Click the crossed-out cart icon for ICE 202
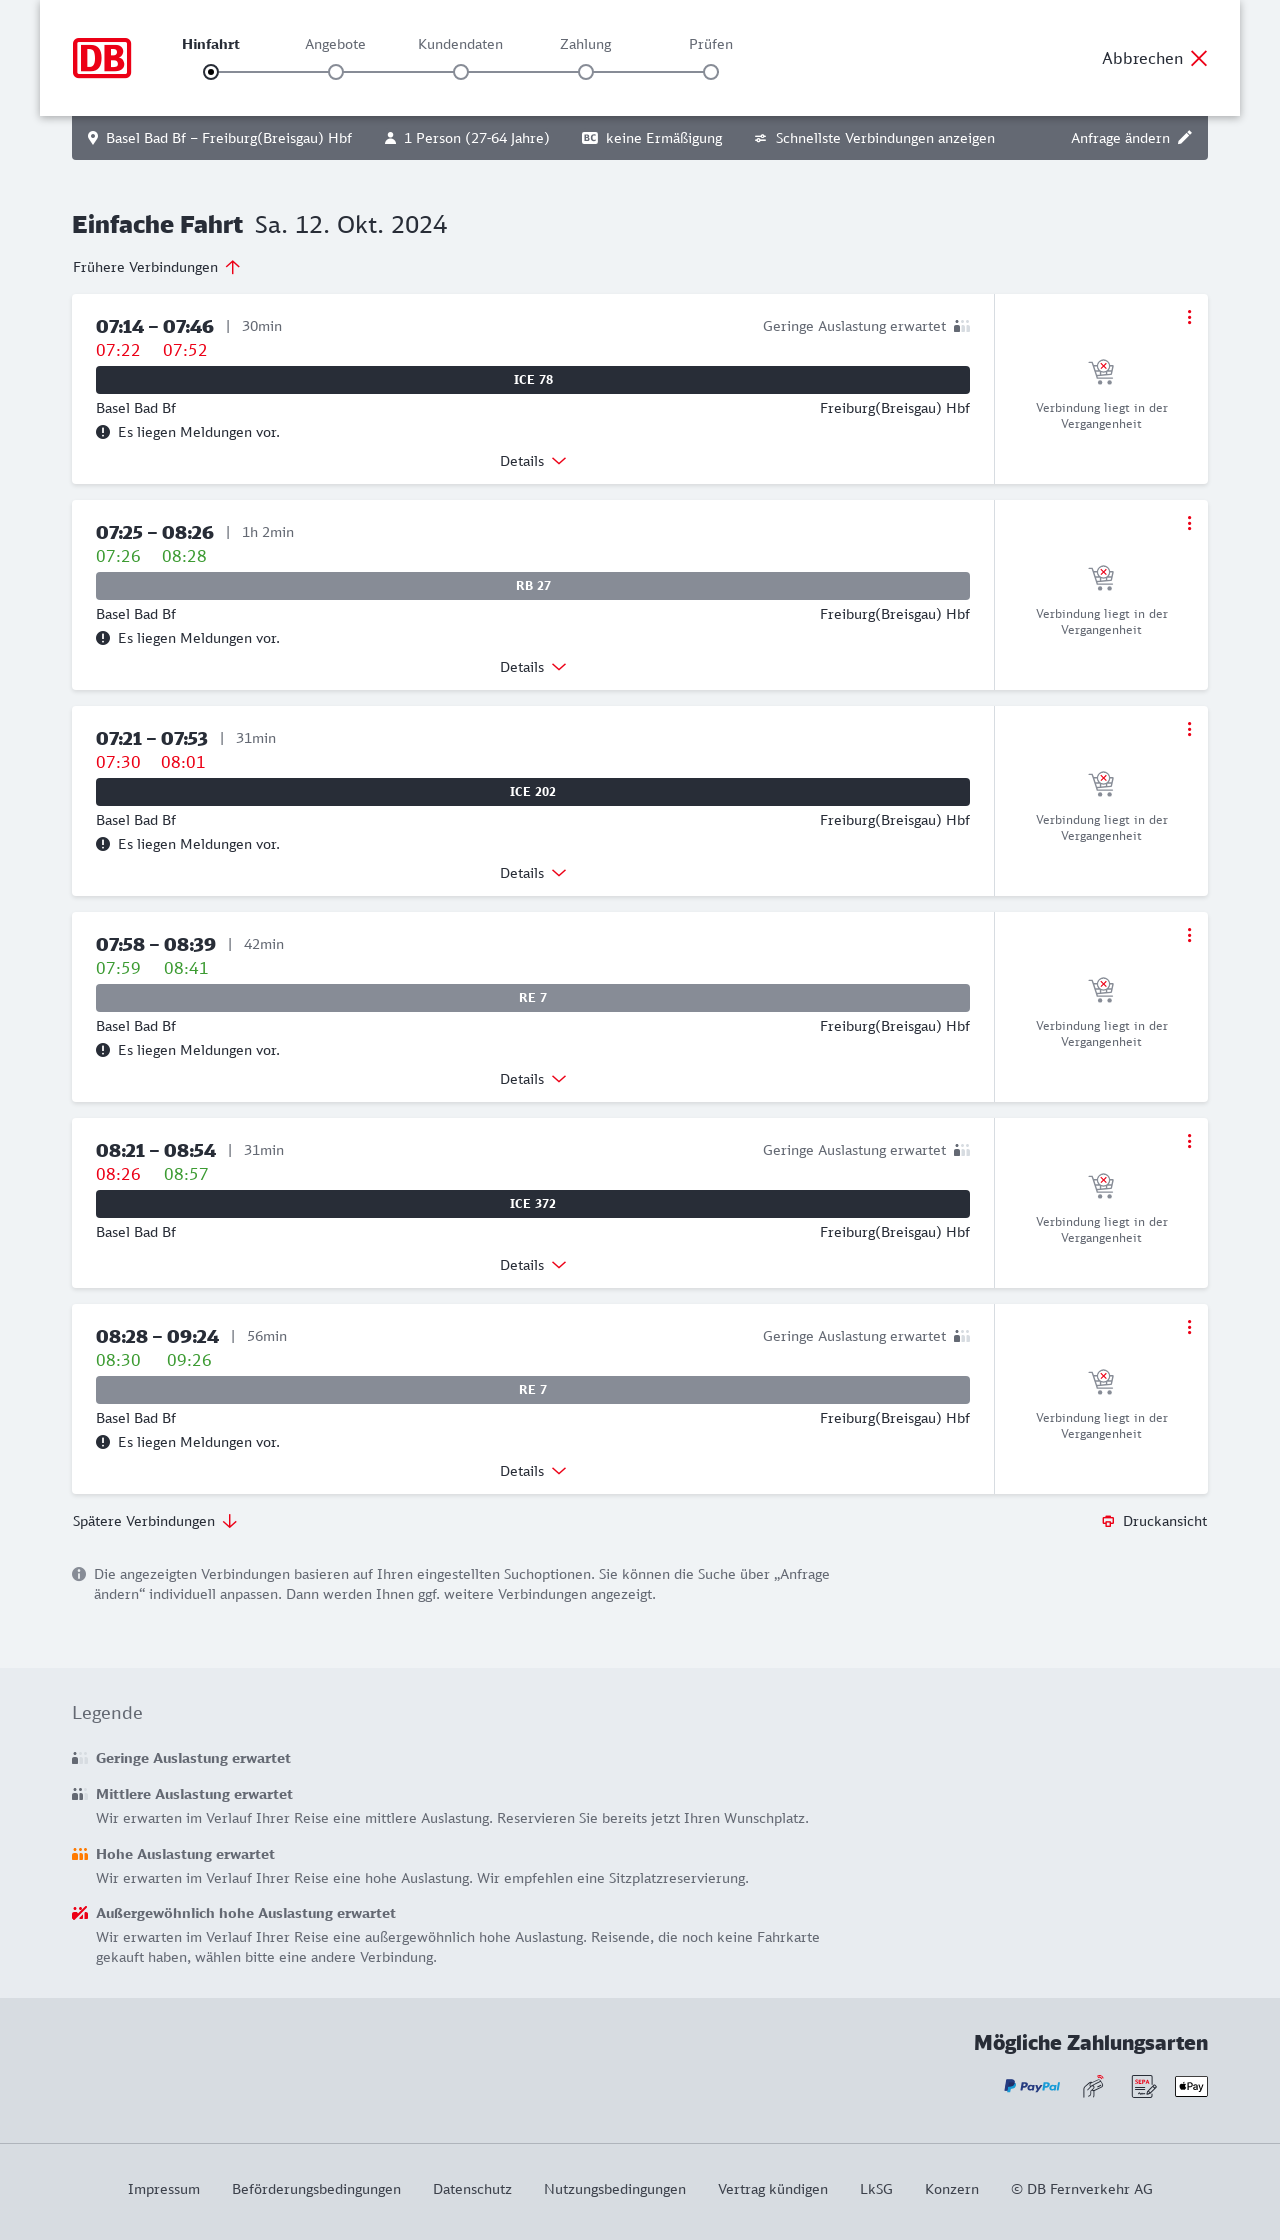Screen dimensions: 1280x2240 [1101, 783]
